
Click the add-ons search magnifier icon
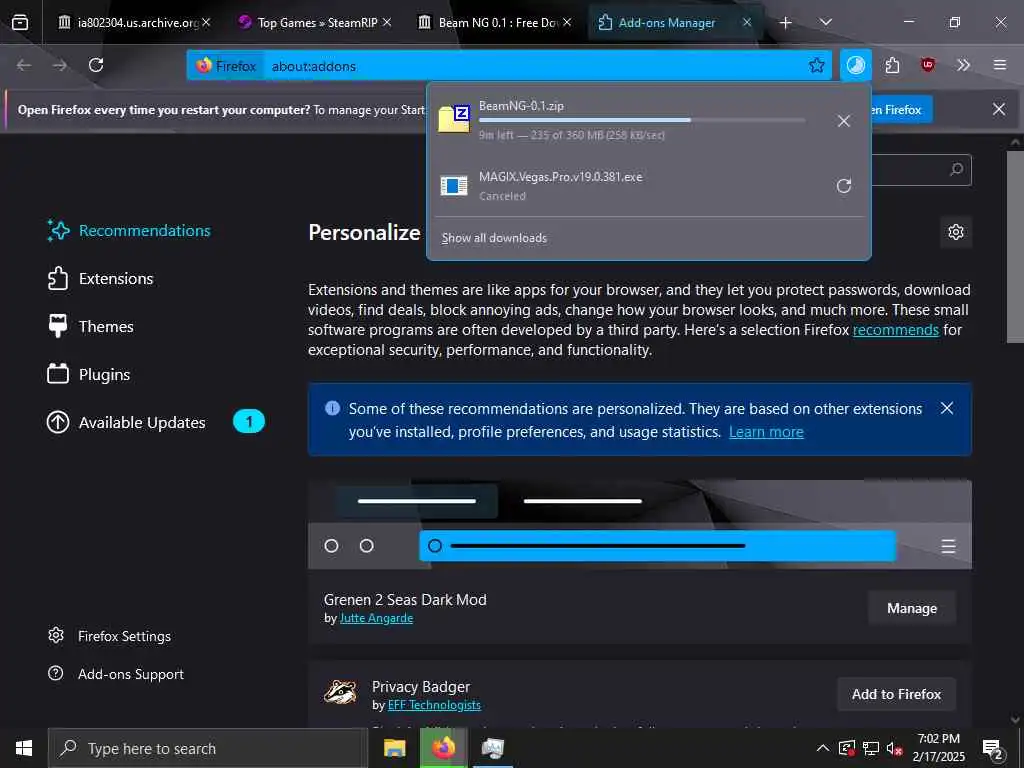click(956, 170)
